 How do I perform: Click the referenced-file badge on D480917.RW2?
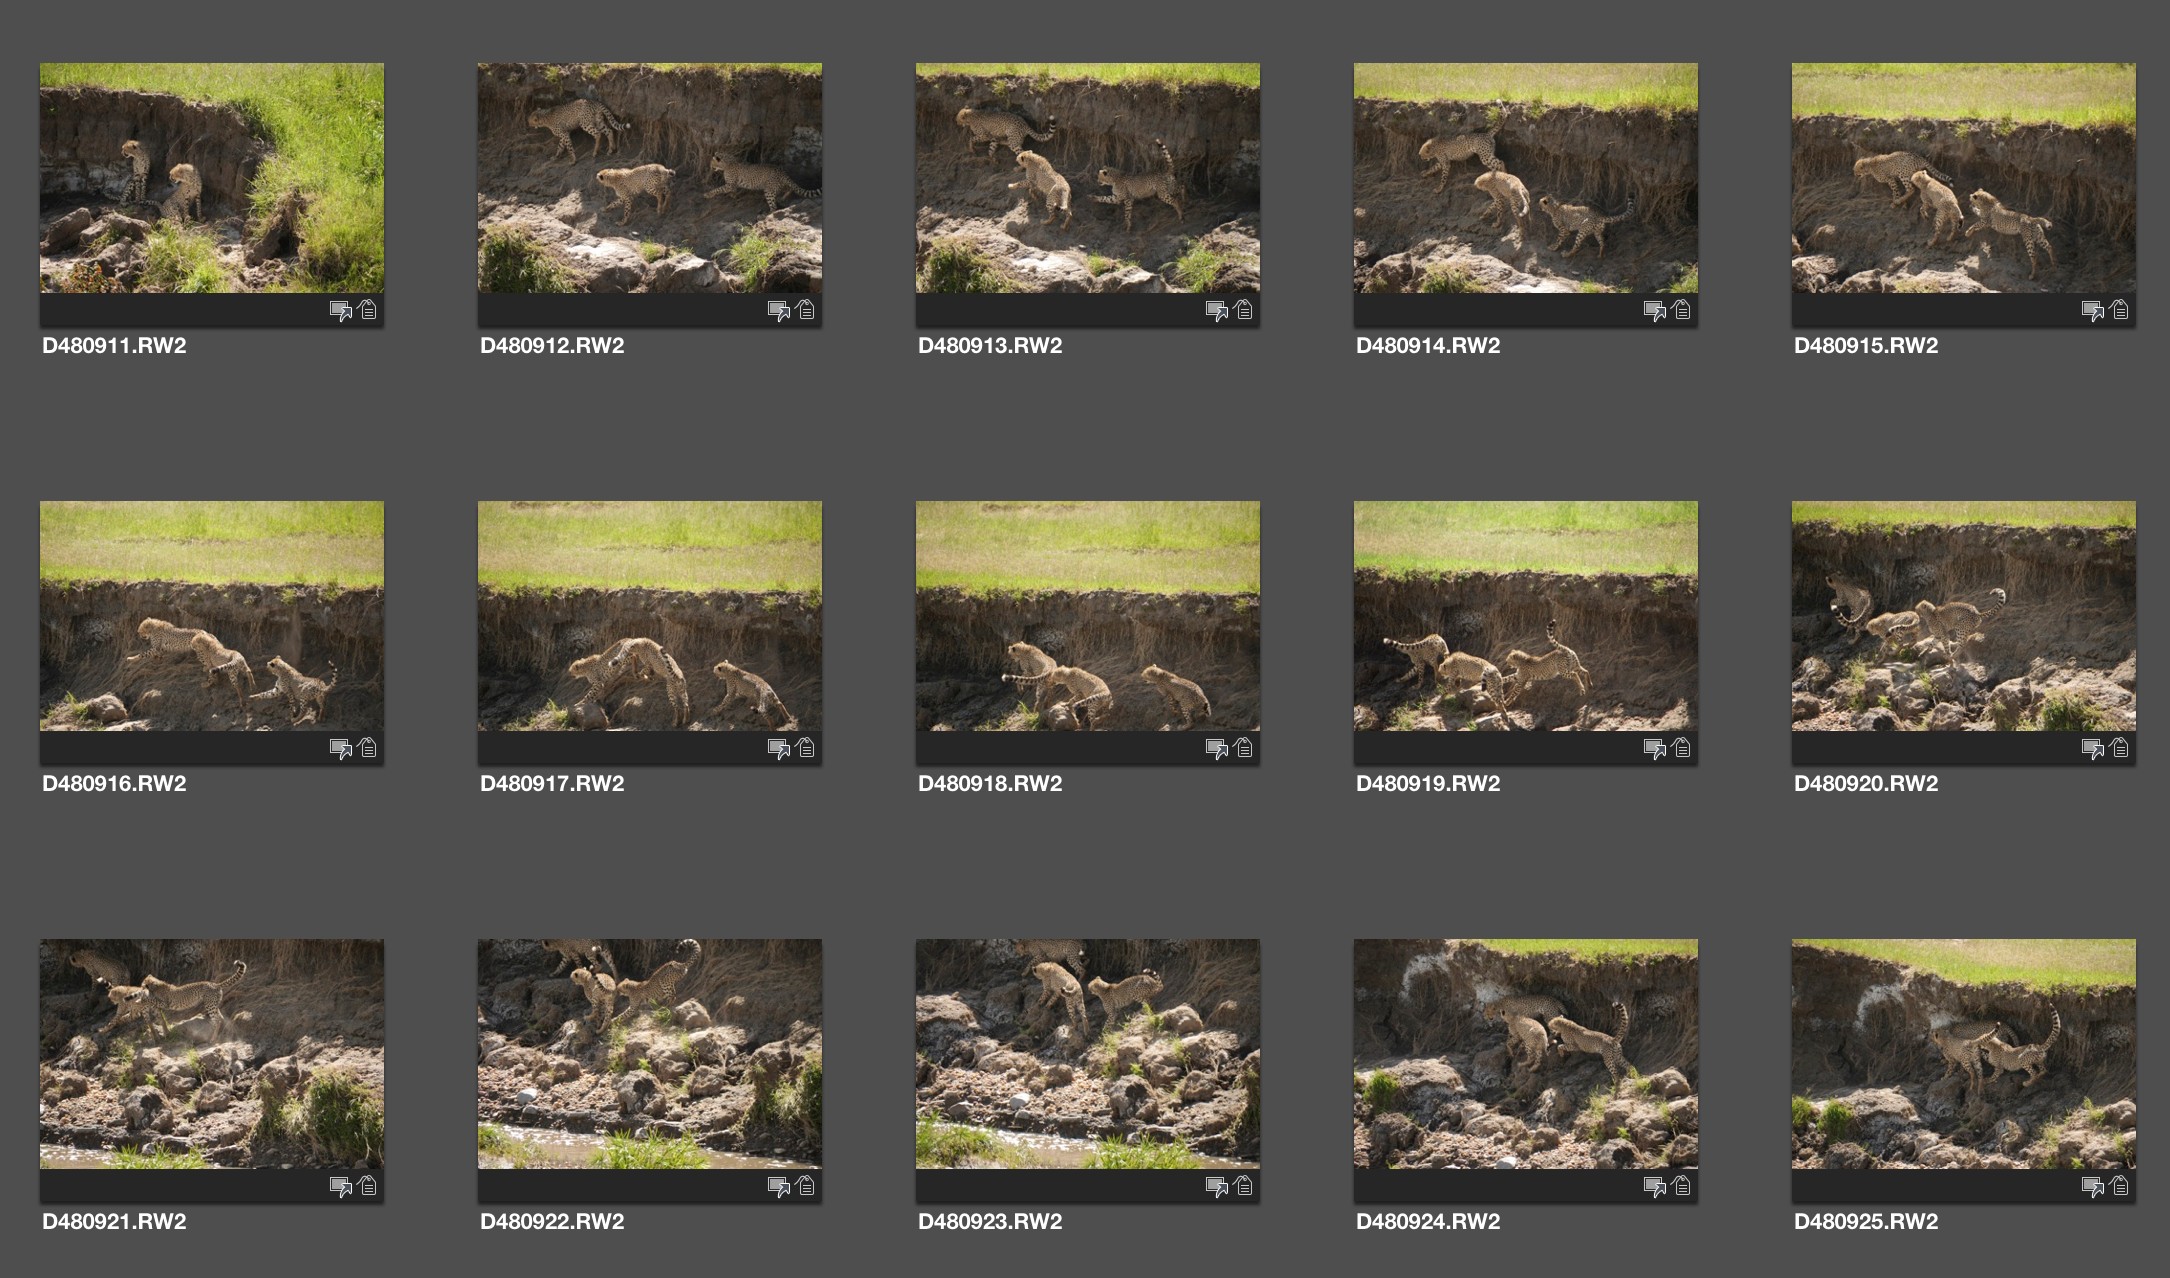pyautogui.click(x=779, y=749)
